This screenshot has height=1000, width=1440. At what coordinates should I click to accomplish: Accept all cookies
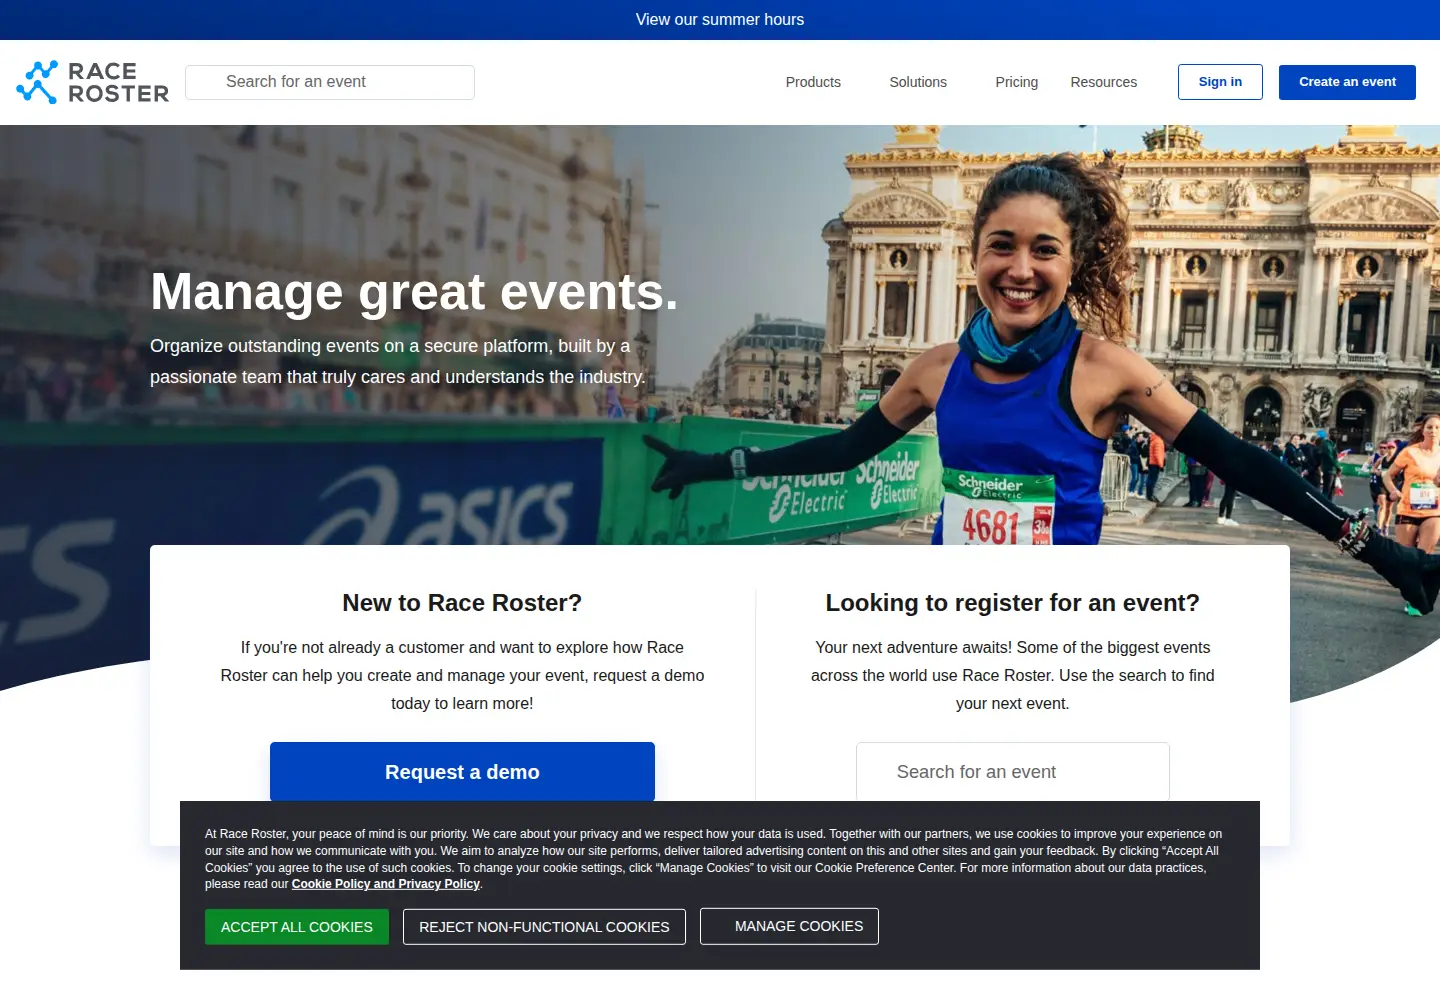(x=297, y=927)
